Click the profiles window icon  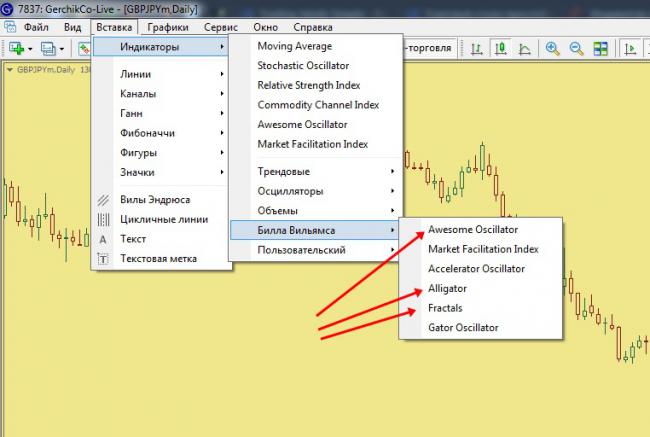[48, 49]
